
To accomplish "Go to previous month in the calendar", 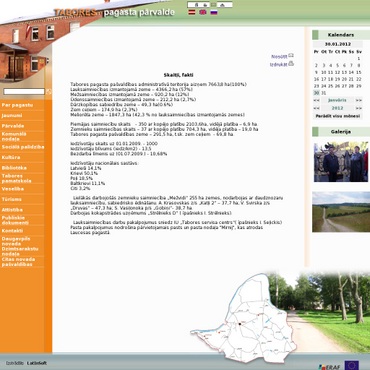I will pos(316,100).
